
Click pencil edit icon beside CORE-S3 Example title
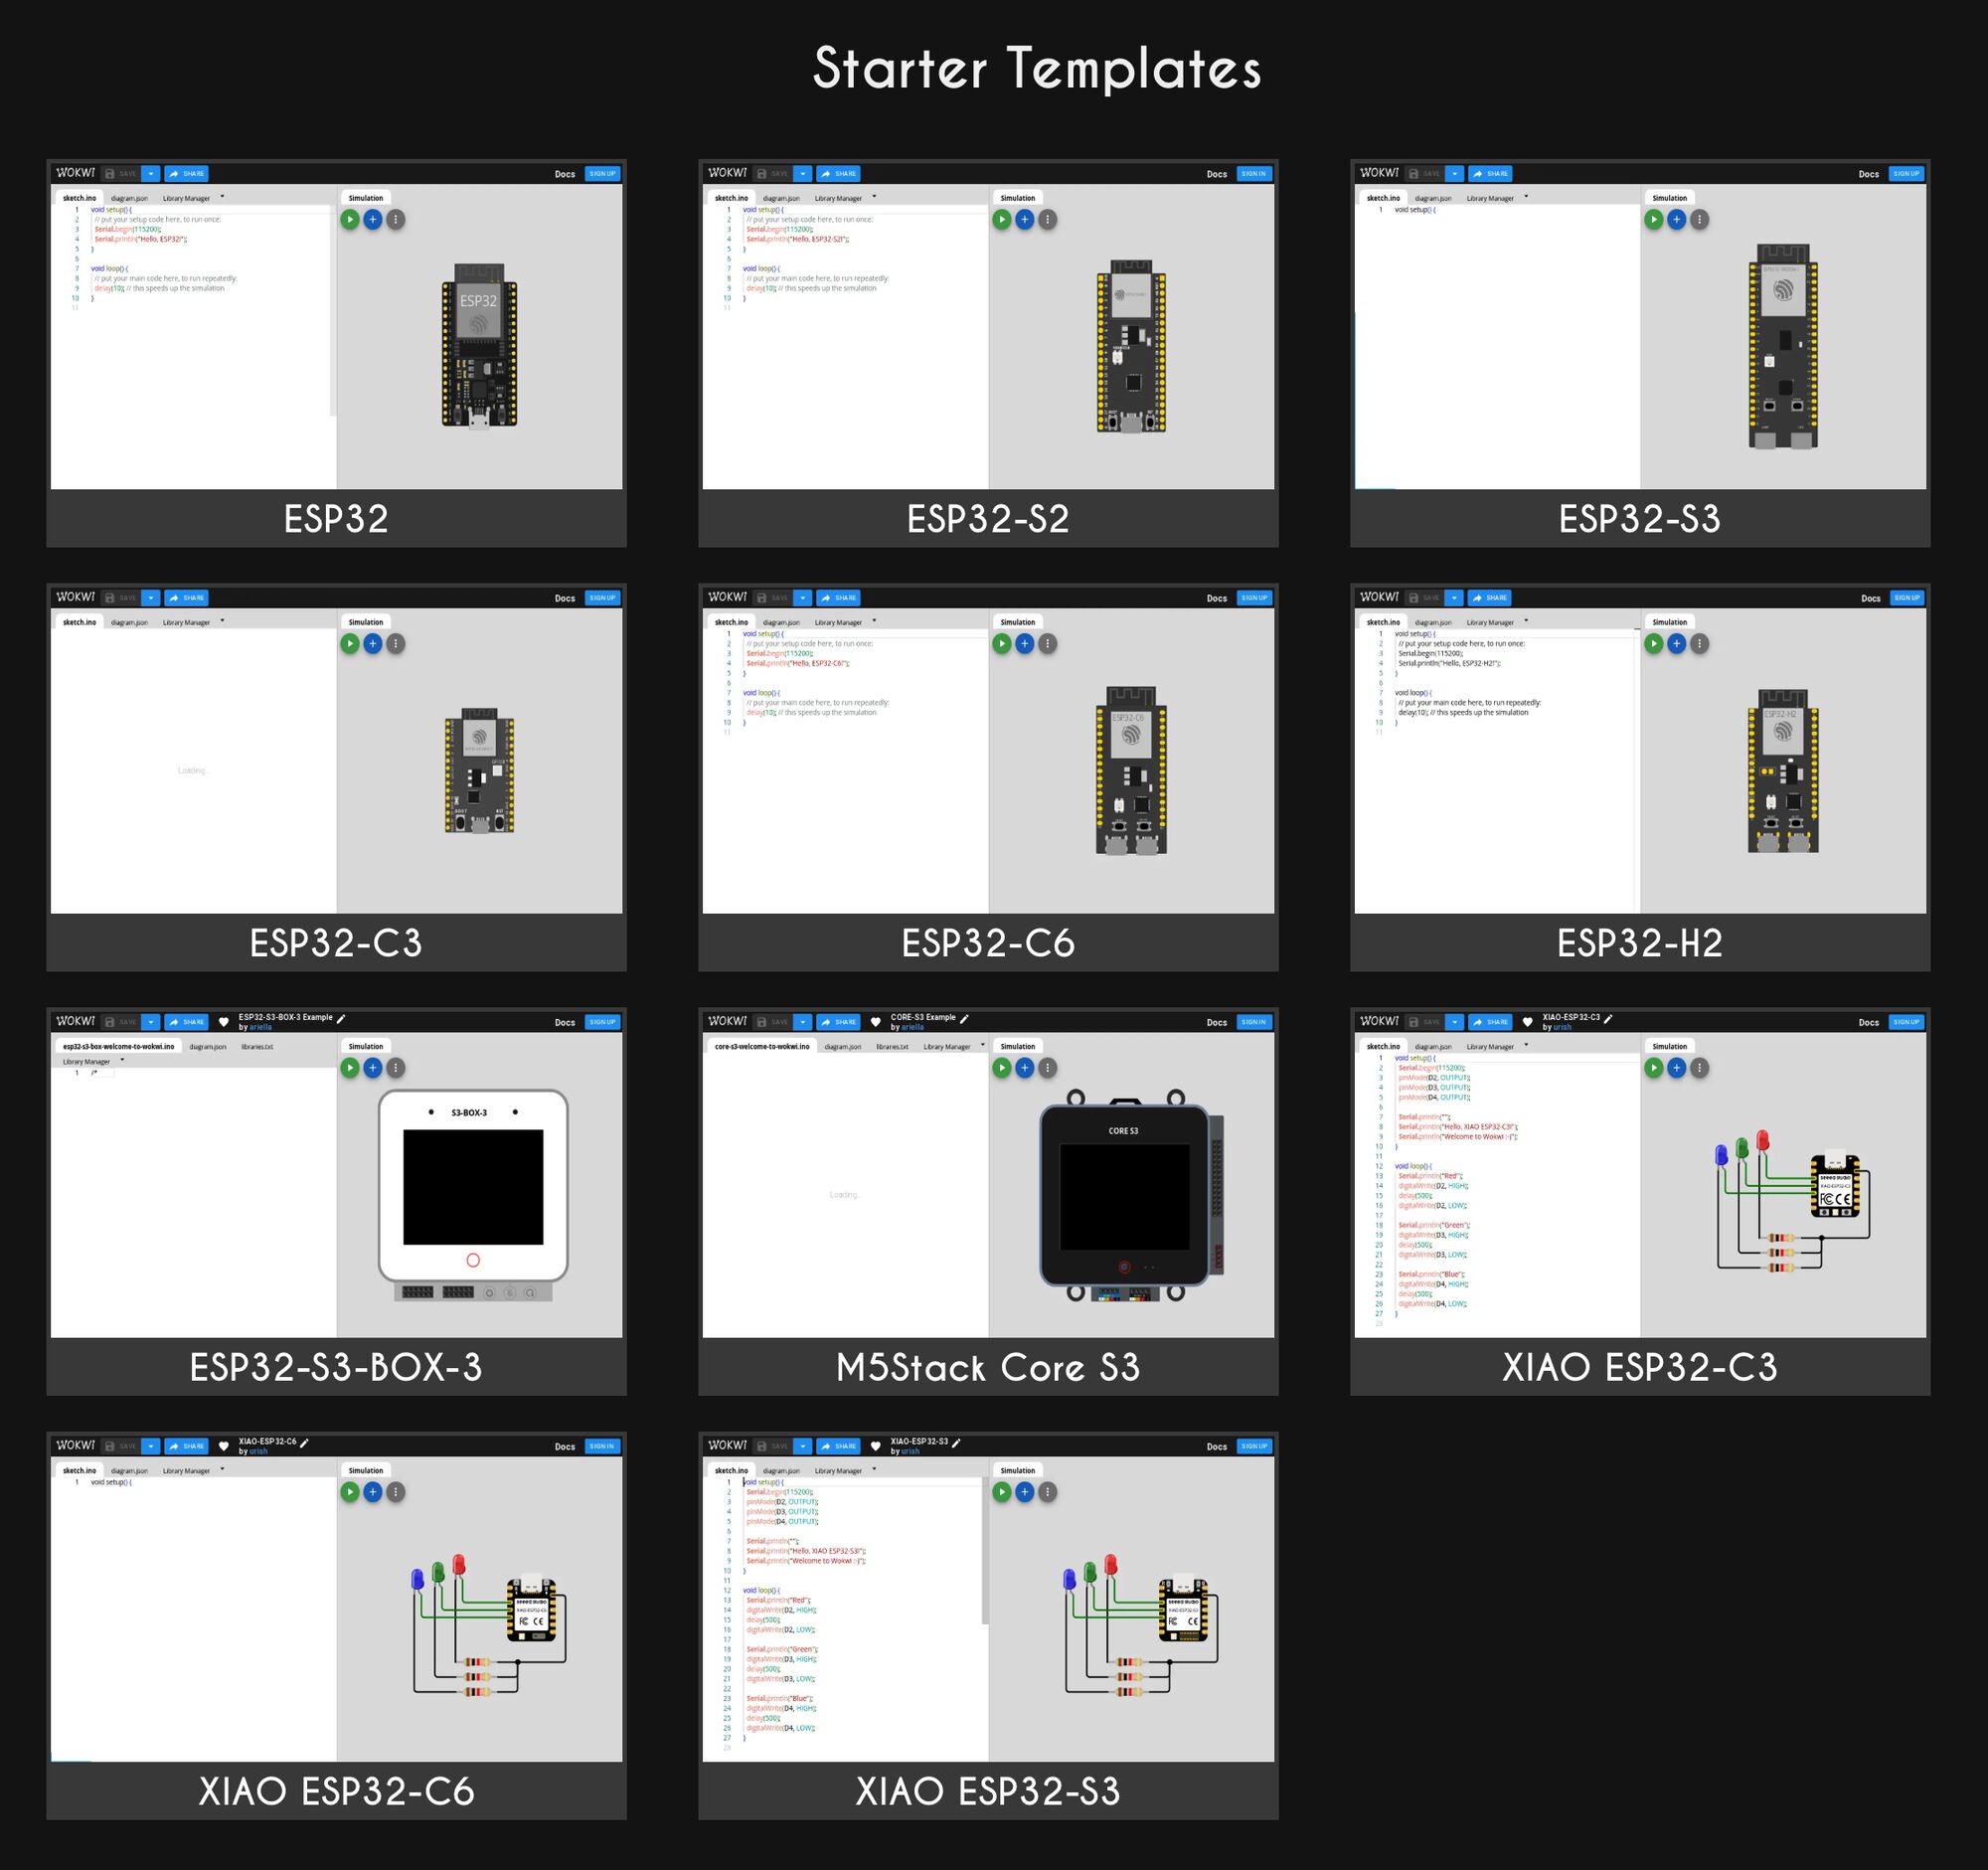tap(964, 1018)
